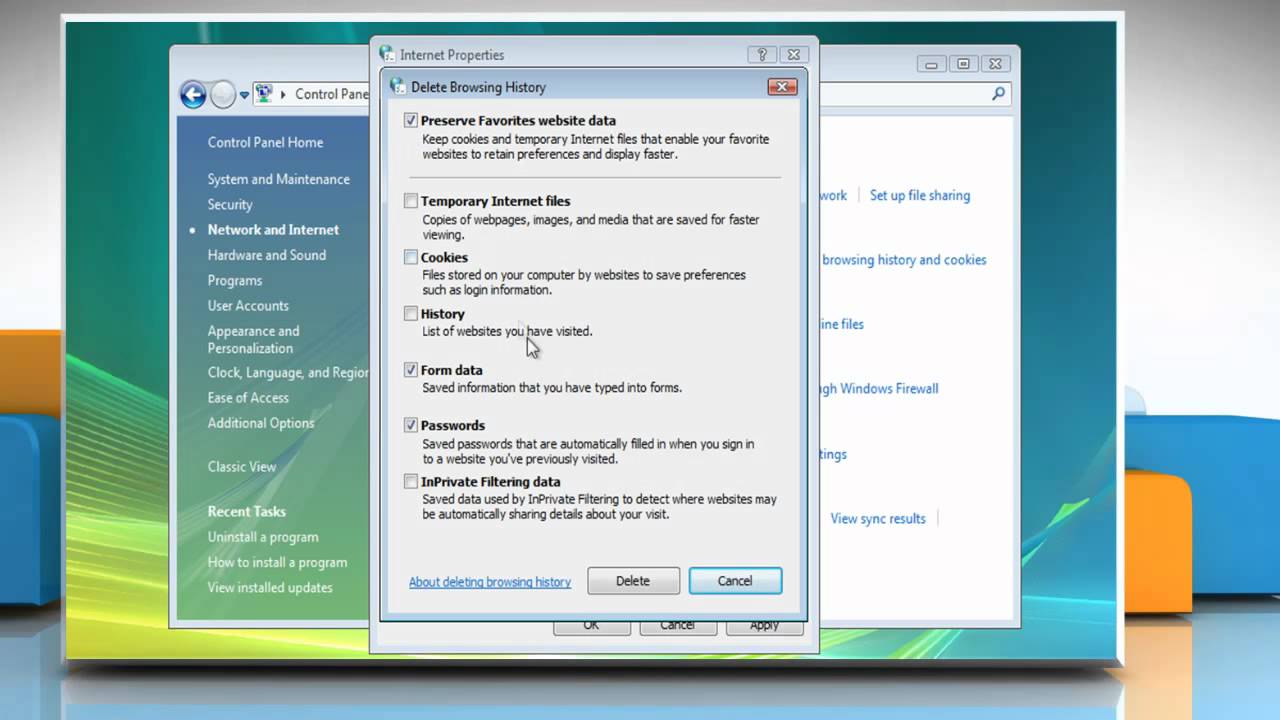Open Programs category
Screen dimensions: 1280x720
235,280
